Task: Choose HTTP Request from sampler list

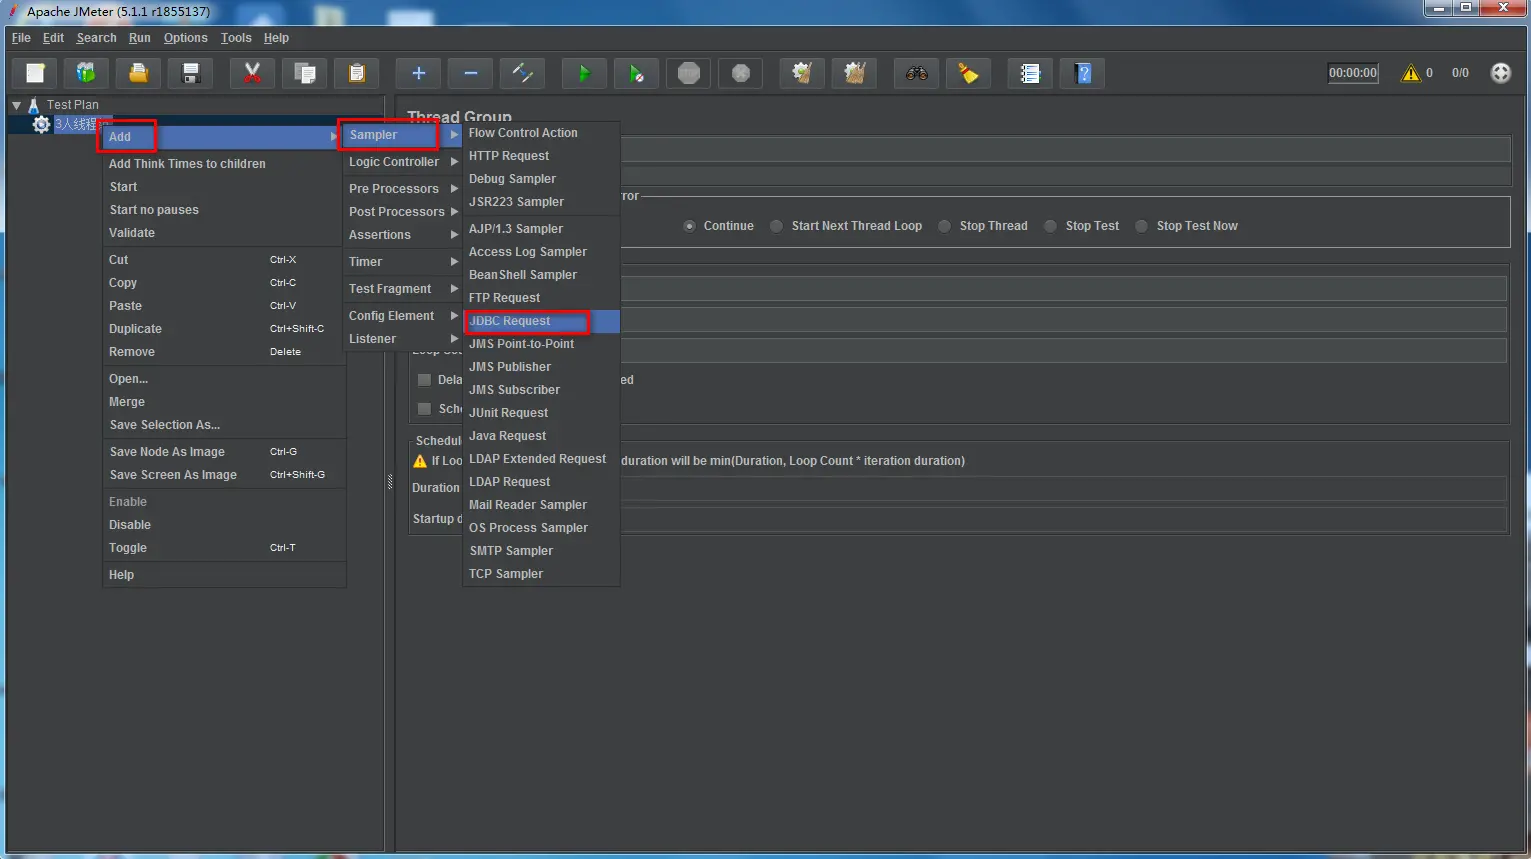Action: tap(541, 156)
